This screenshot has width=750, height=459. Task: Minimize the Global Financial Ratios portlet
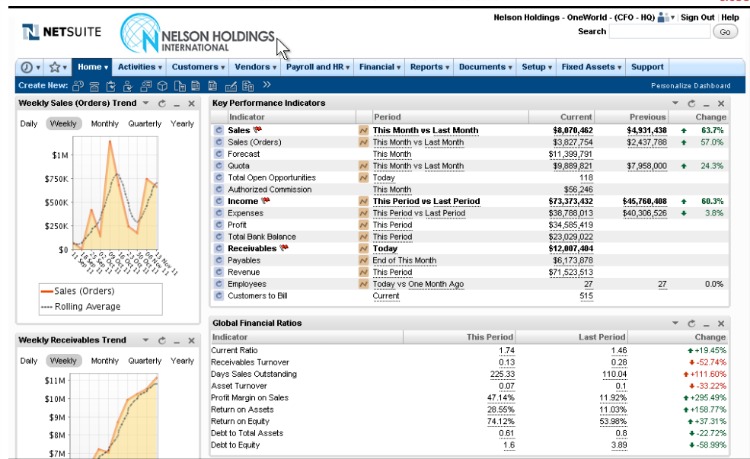[x=706, y=325]
